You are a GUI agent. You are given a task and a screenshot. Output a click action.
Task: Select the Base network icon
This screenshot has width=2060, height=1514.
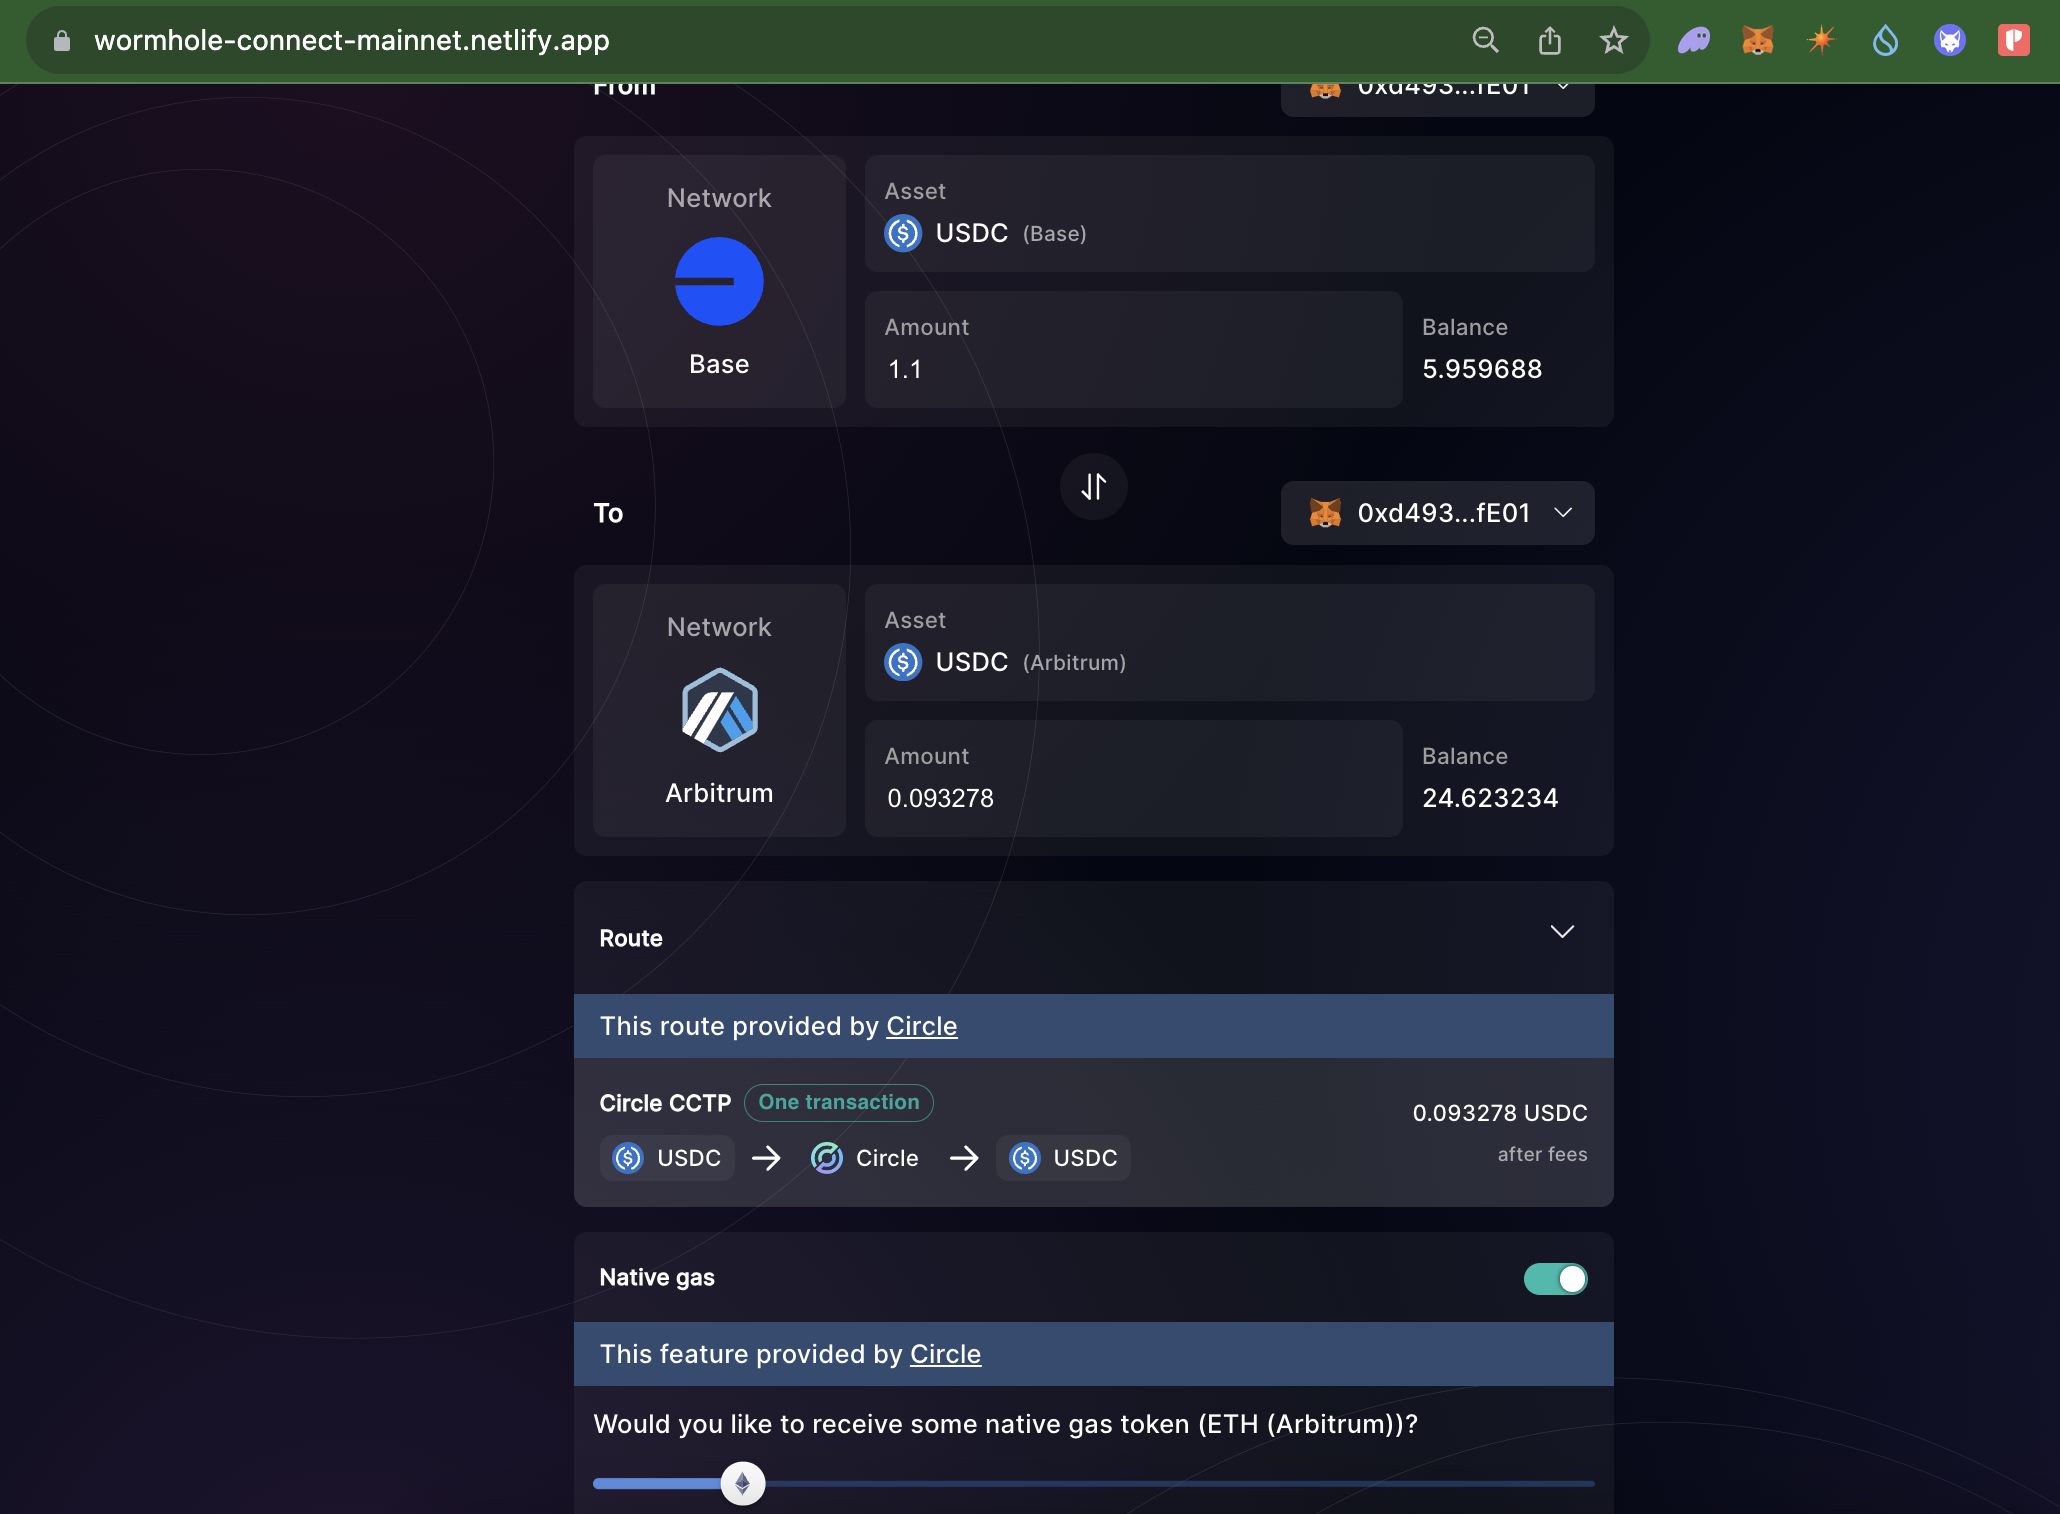click(718, 281)
